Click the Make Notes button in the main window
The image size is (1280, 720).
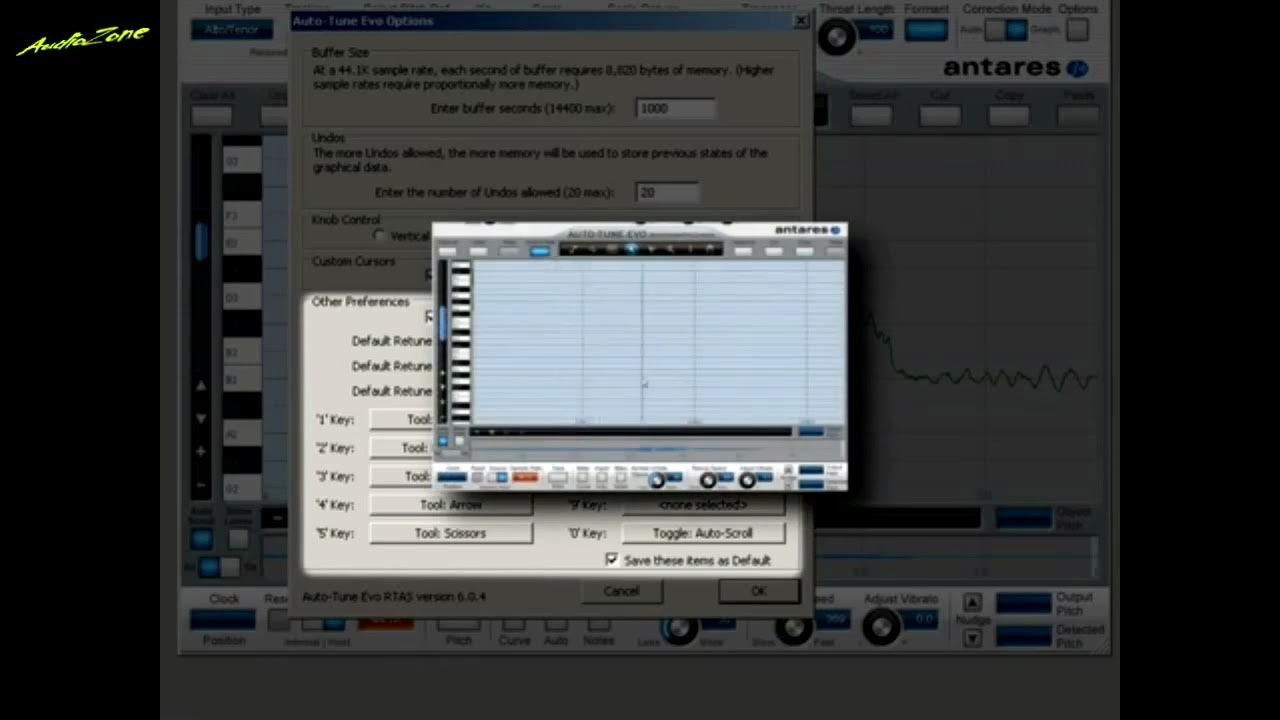click(598, 625)
